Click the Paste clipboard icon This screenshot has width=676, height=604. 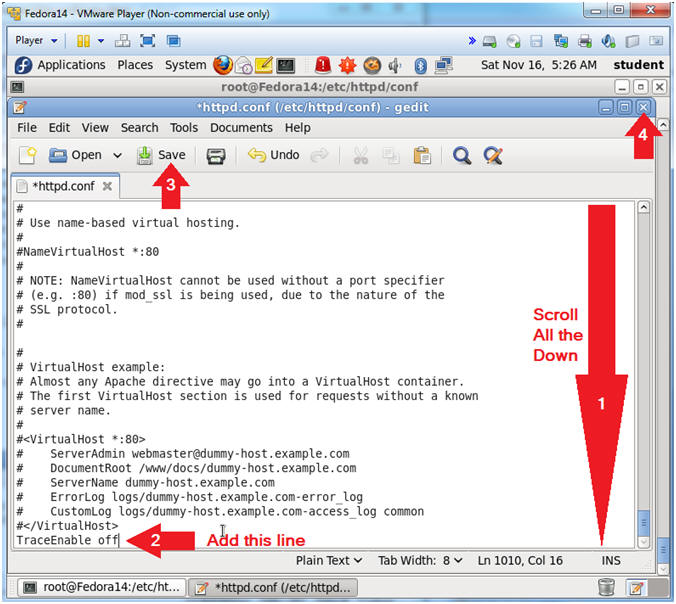click(422, 156)
